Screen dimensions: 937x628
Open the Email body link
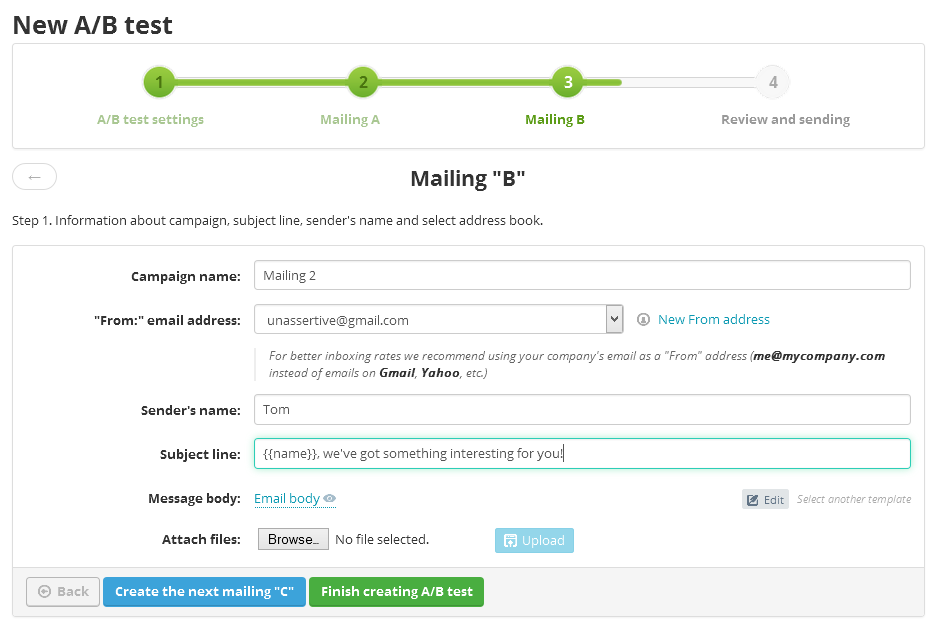[x=287, y=499]
